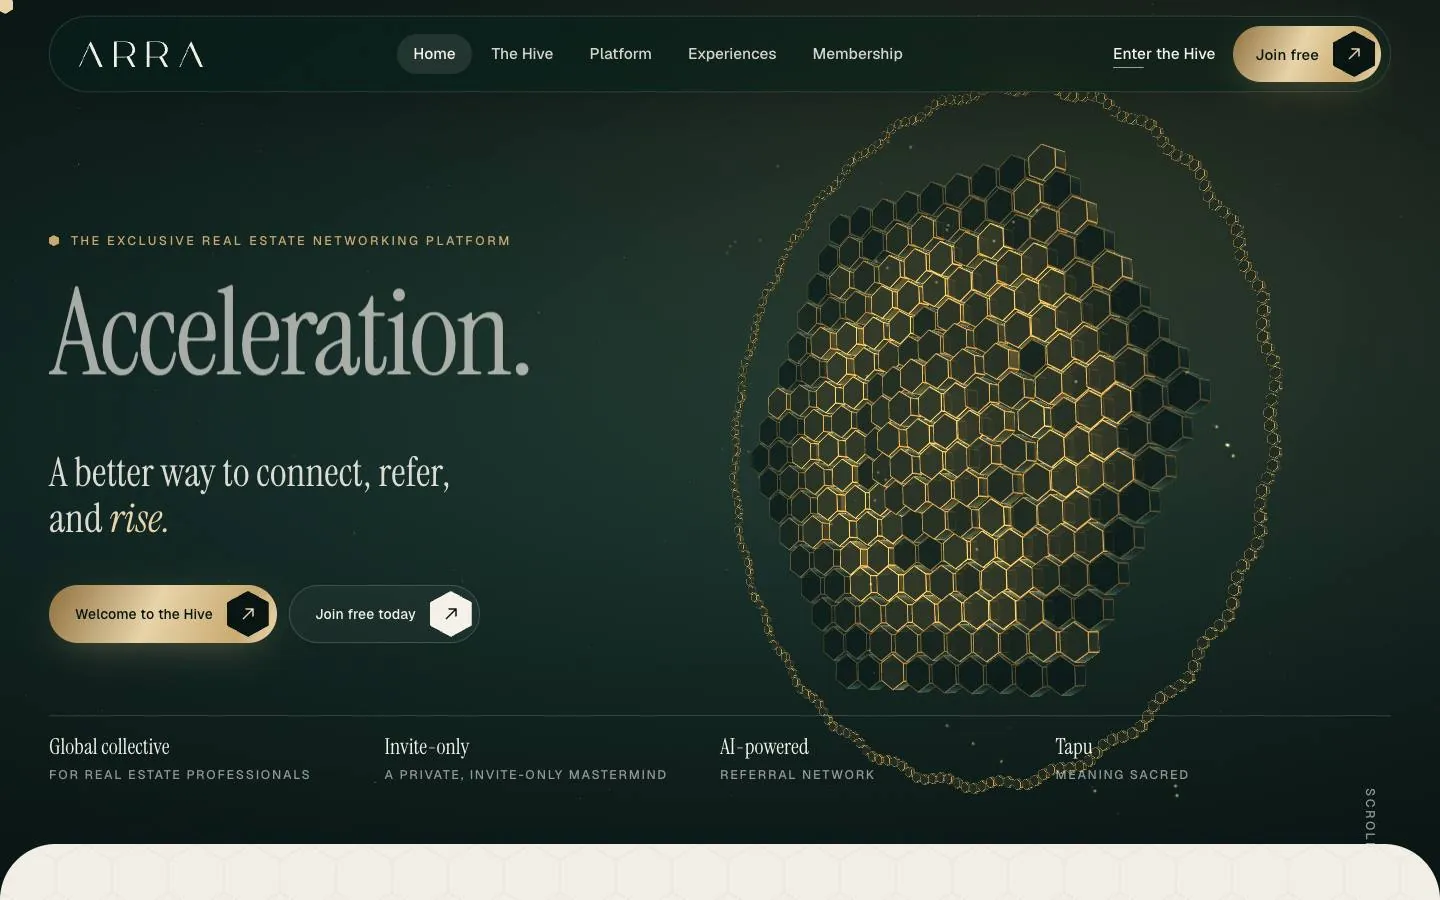
Task: Click the Join free today label on its button
Action: 365,614
